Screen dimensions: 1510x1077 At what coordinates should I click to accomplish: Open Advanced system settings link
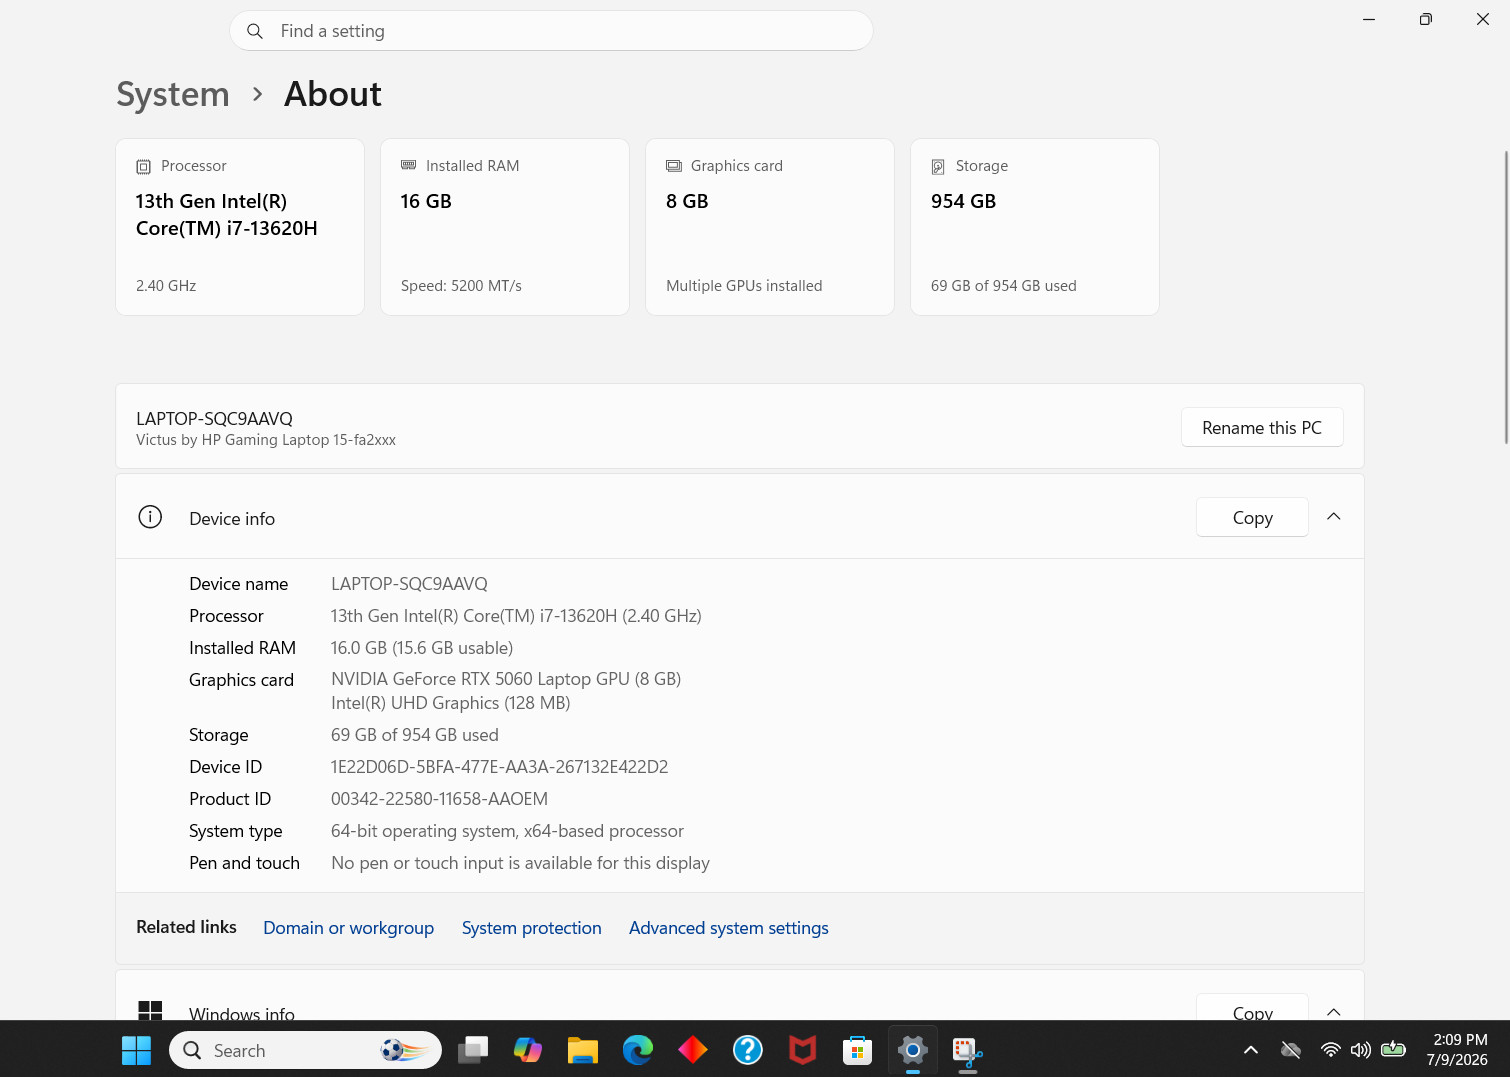729,928
